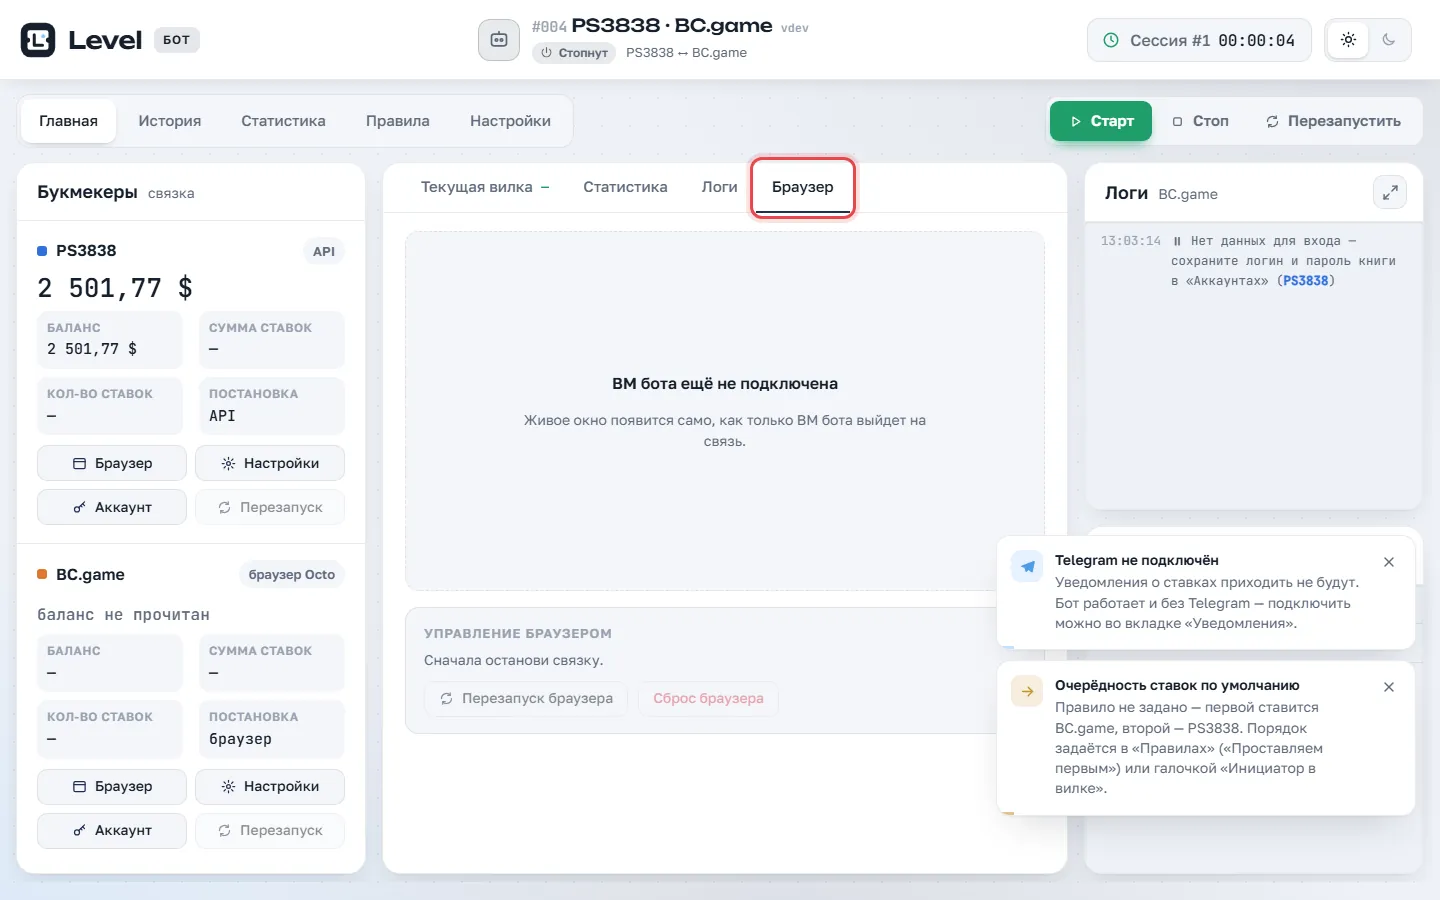Image resolution: width=1440 pixels, height=900 pixels.
Task: Click the Level logo icon
Action: pyautogui.click(x=38, y=40)
